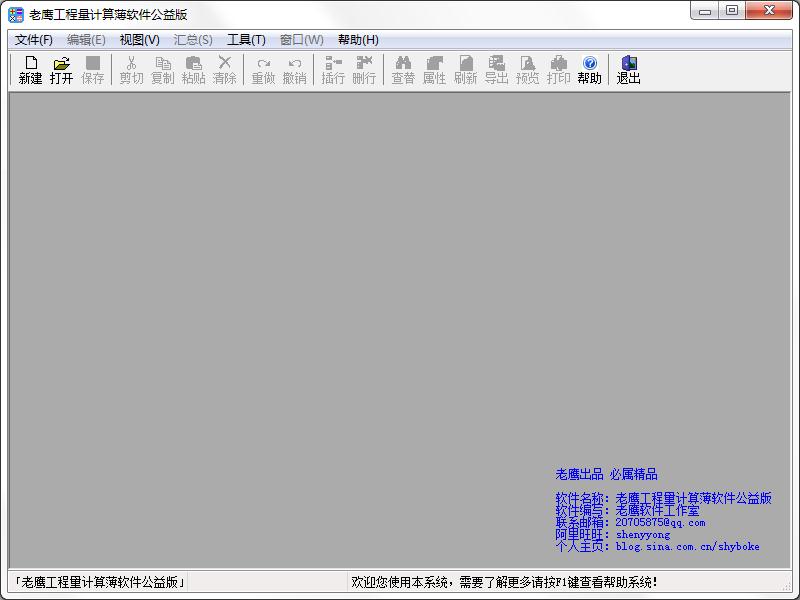
Task: Open the 视图(V) menu
Action: (140, 40)
